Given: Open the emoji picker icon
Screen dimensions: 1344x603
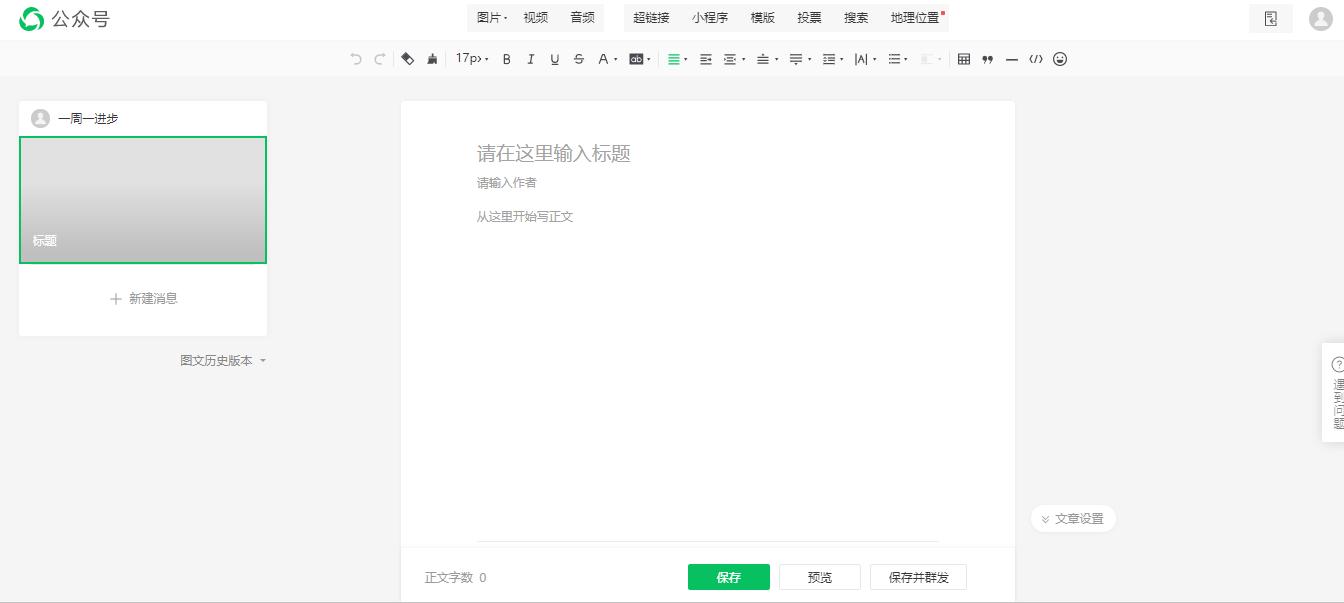Looking at the screenshot, I should (x=1060, y=59).
